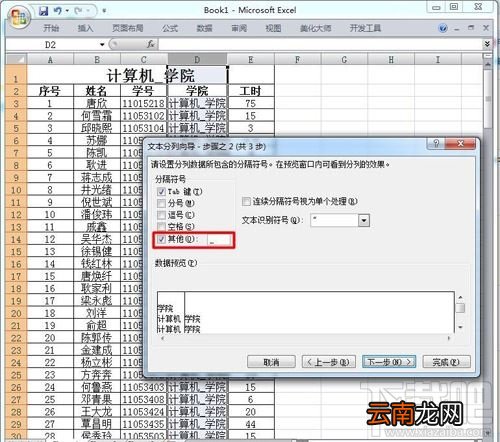The image size is (500, 442).
Task: Open the 开始 ribbon tab
Action: tap(51, 28)
